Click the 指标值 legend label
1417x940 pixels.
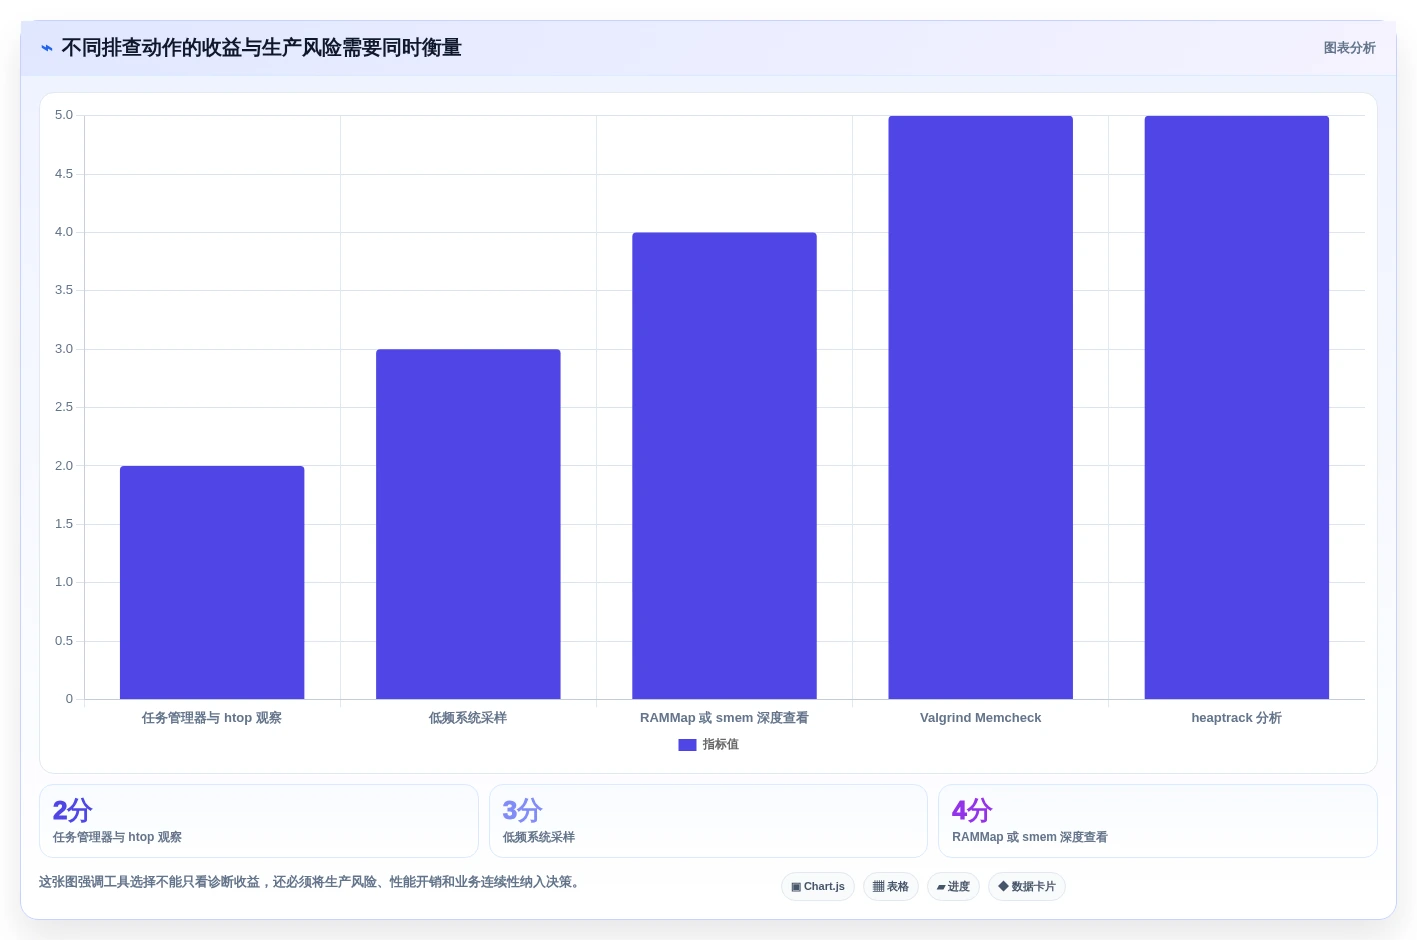coord(720,745)
